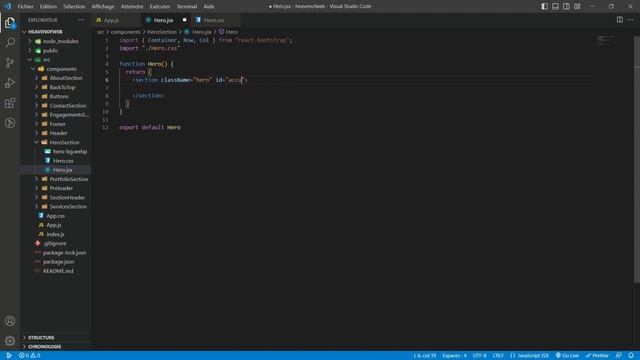
Task: Open the Run and Debug view
Action: [10, 83]
